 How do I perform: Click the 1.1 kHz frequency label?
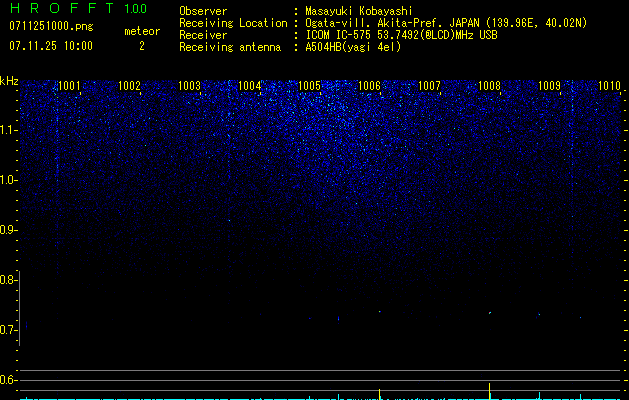[x=8, y=130]
